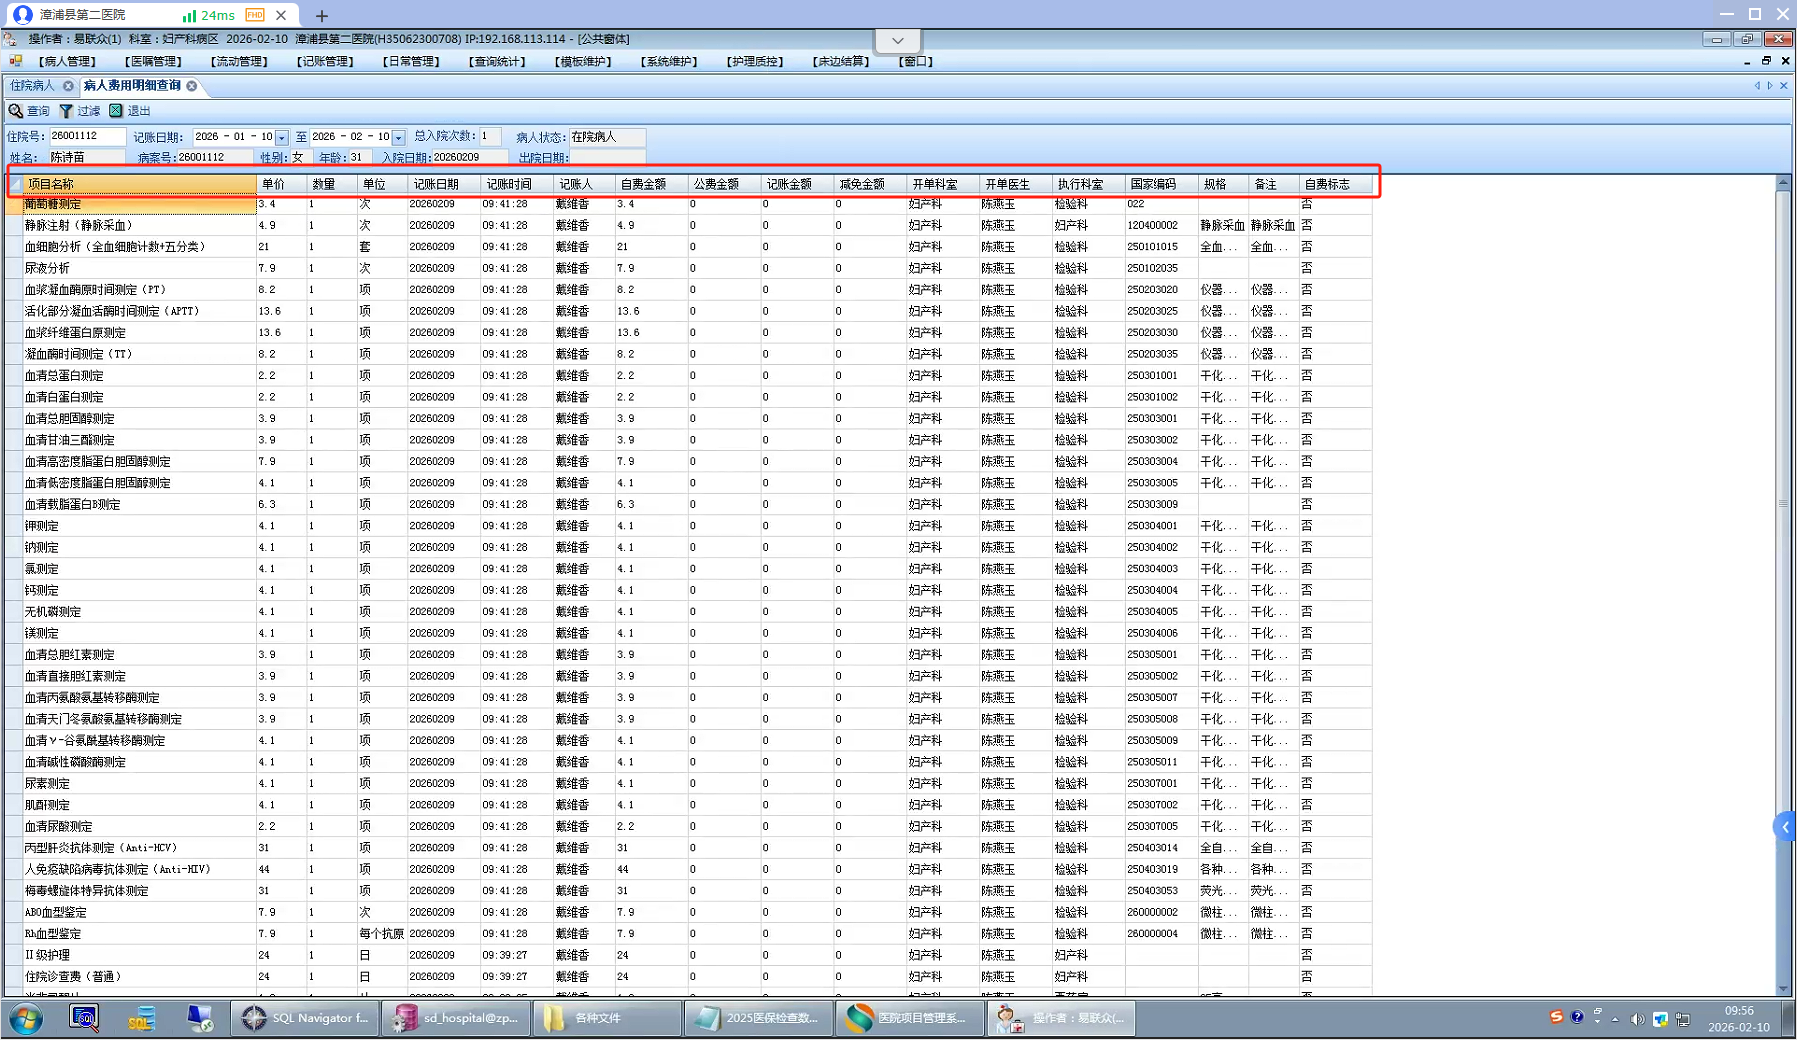Click the volume speaker tray icon
Screen dimensions: 1797x1040
click(1636, 1019)
